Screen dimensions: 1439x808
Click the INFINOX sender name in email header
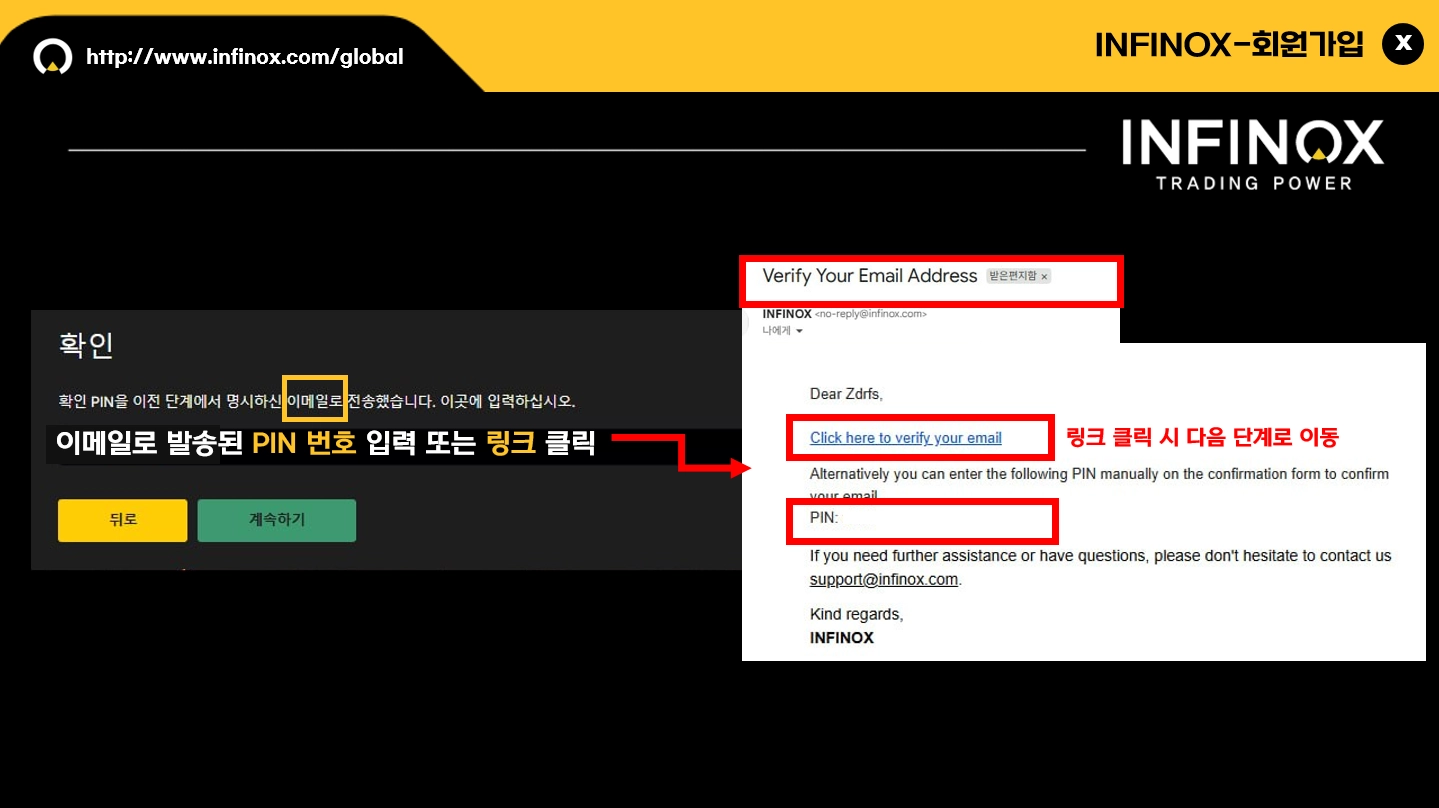pos(787,314)
